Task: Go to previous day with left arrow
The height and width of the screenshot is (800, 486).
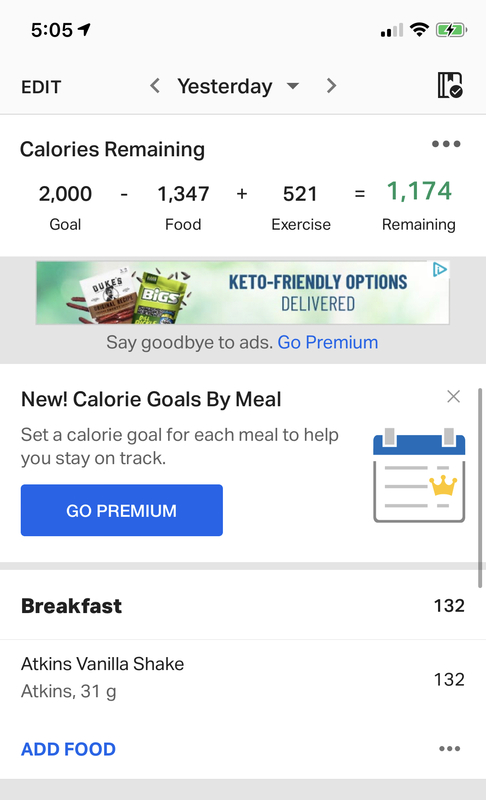Action: (155, 86)
